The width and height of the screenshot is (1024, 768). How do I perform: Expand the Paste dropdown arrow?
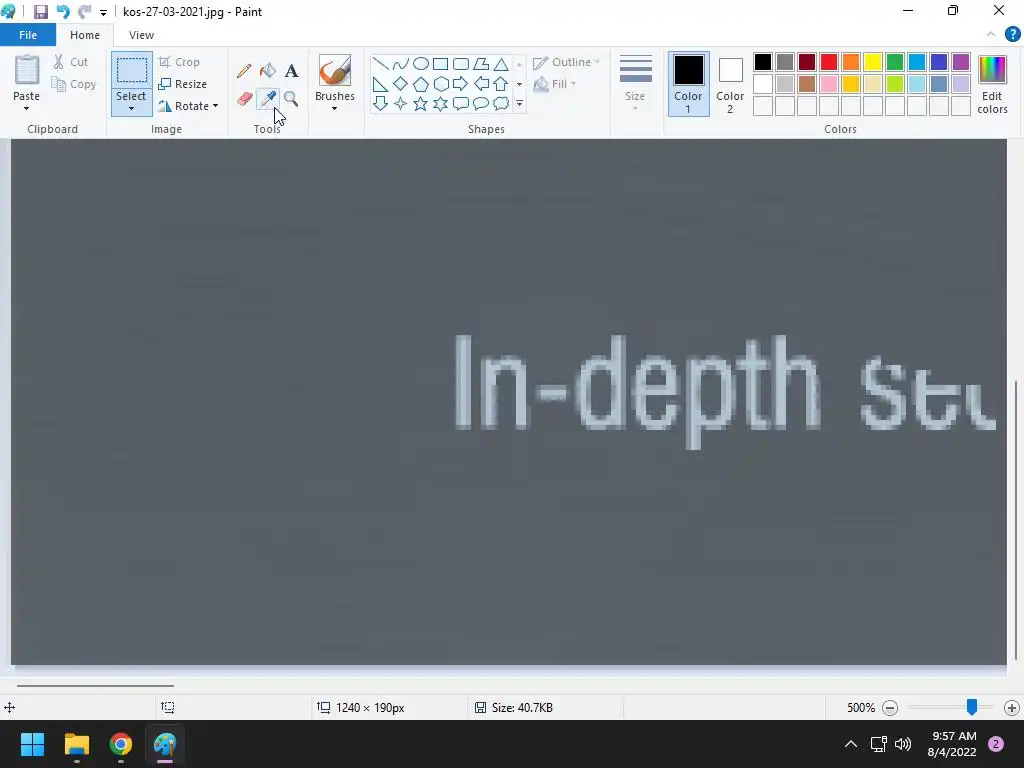click(x=27, y=108)
